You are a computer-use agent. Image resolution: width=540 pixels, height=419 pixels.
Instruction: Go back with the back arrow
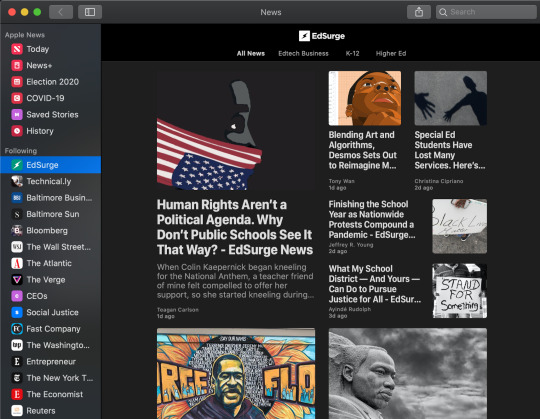tap(61, 12)
